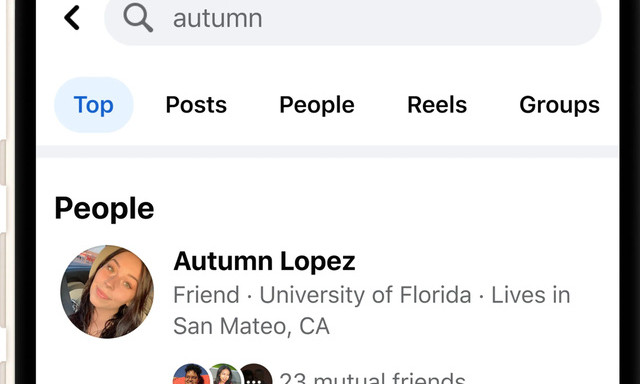Screen dimensions: 640x384
Task: Click the Autumn Lopez name link
Action: pos(264,261)
